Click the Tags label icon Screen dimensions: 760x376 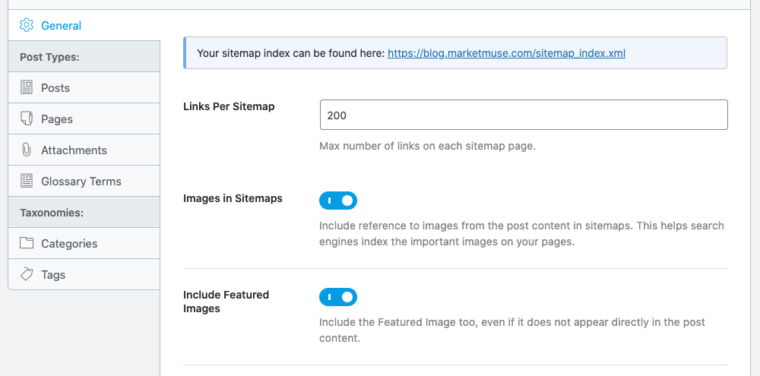pyautogui.click(x=26, y=274)
